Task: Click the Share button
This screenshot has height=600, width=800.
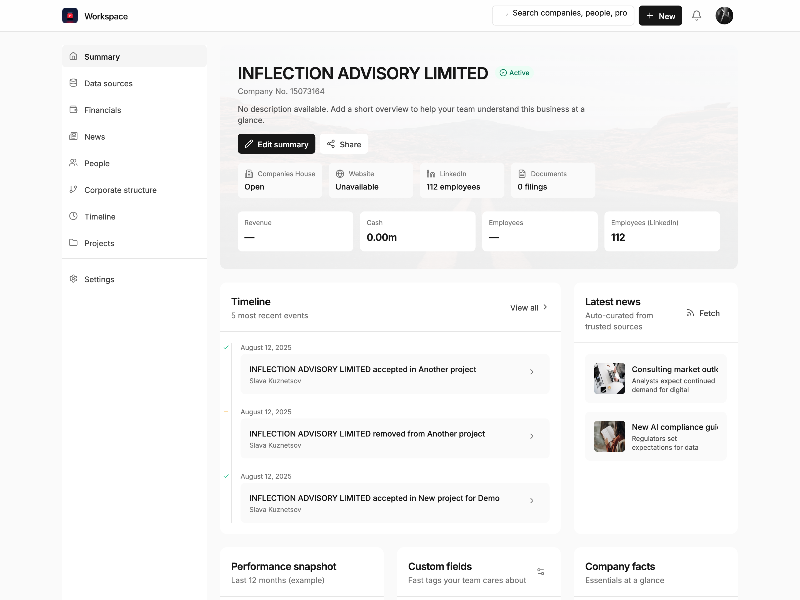Action: click(x=344, y=144)
